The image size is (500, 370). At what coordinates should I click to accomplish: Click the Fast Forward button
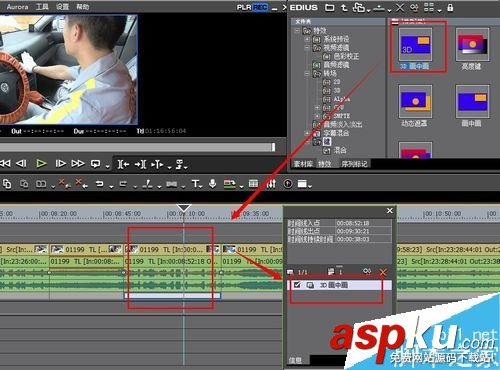coord(78,163)
